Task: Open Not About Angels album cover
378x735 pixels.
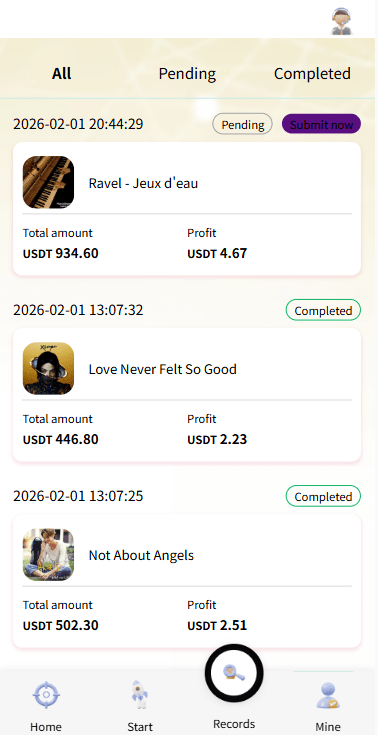Action: click(48, 555)
